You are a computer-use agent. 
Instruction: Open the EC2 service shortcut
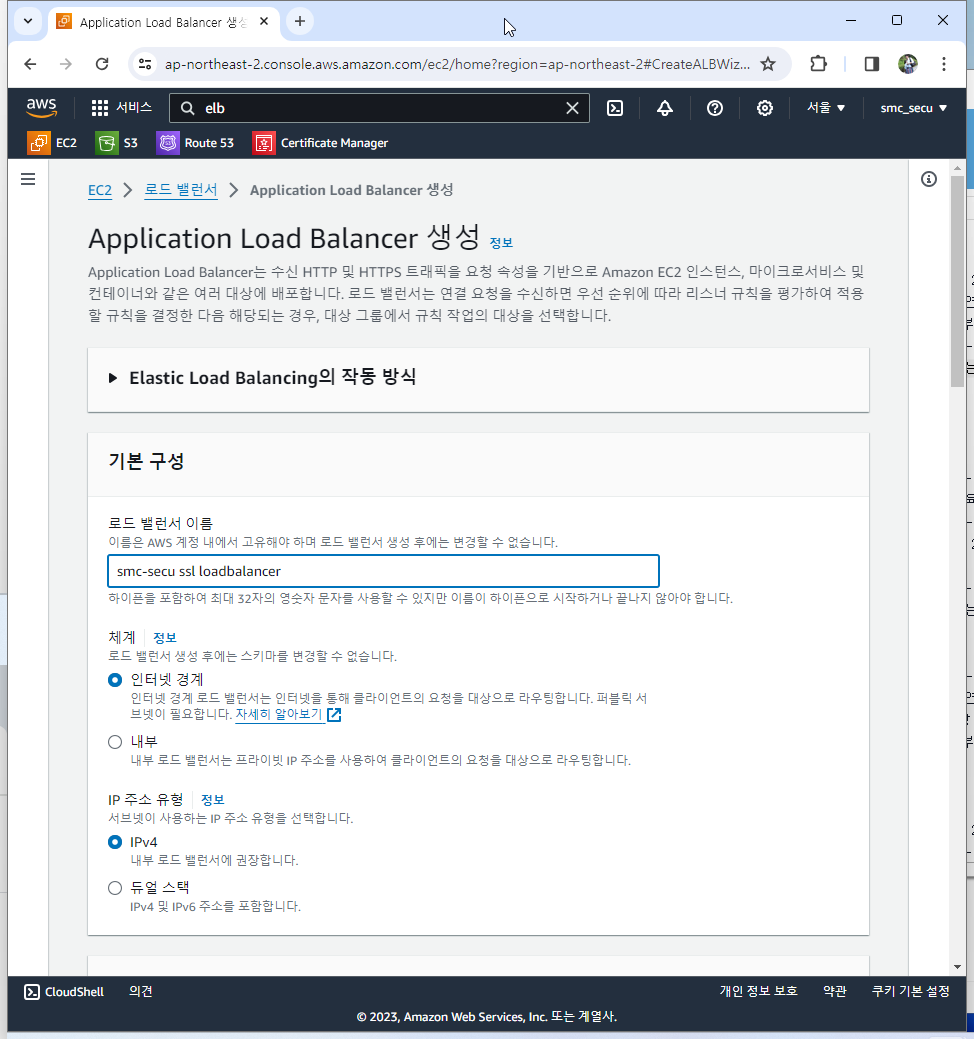pos(52,142)
